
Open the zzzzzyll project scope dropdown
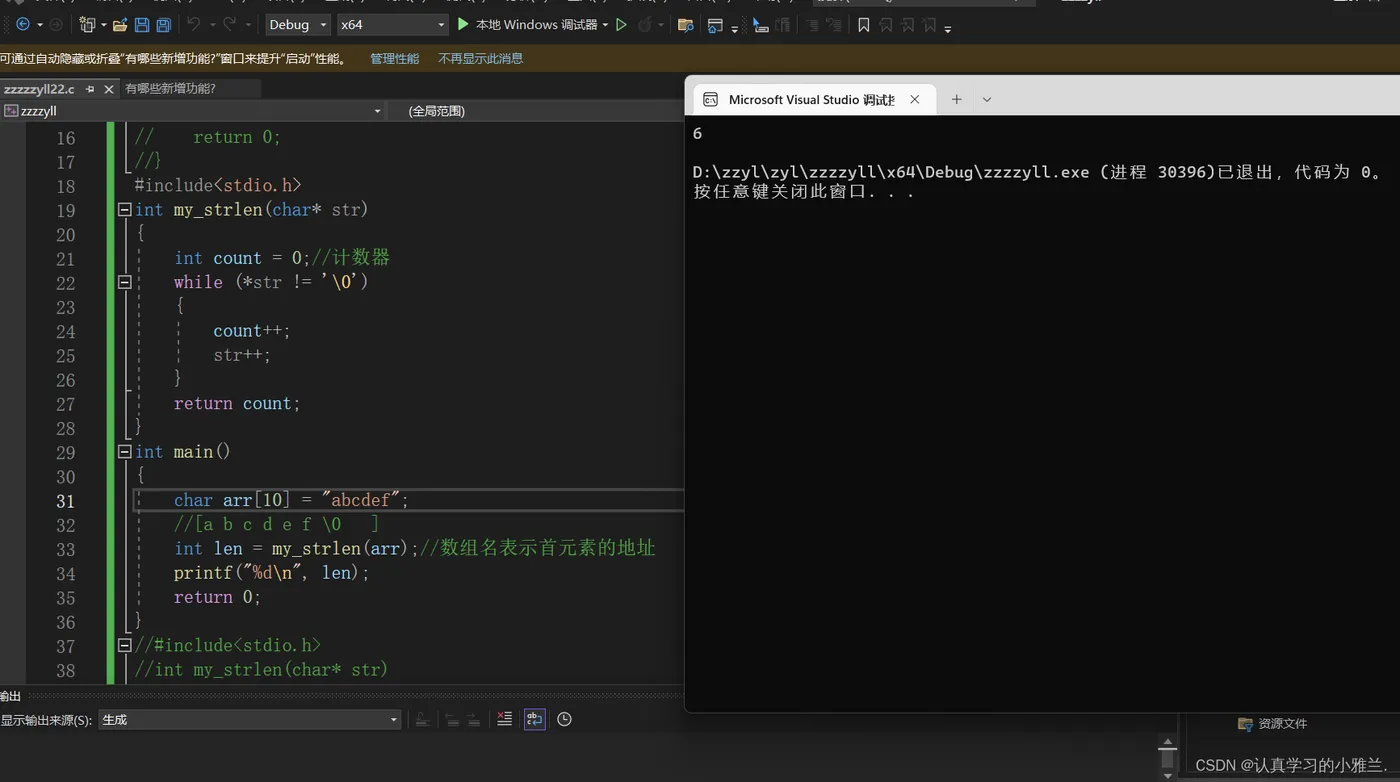point(192,111)
